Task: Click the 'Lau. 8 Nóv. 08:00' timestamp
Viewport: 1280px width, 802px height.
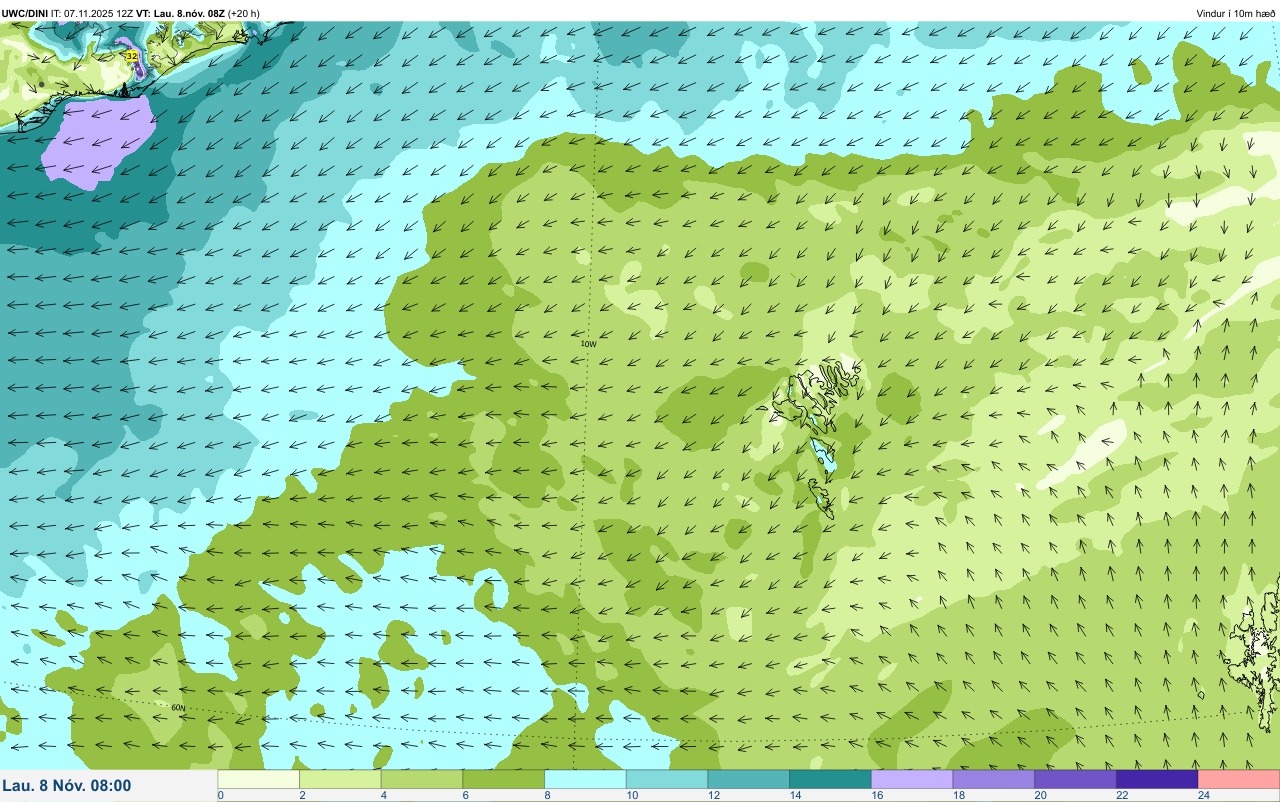Action: [67, 786]
